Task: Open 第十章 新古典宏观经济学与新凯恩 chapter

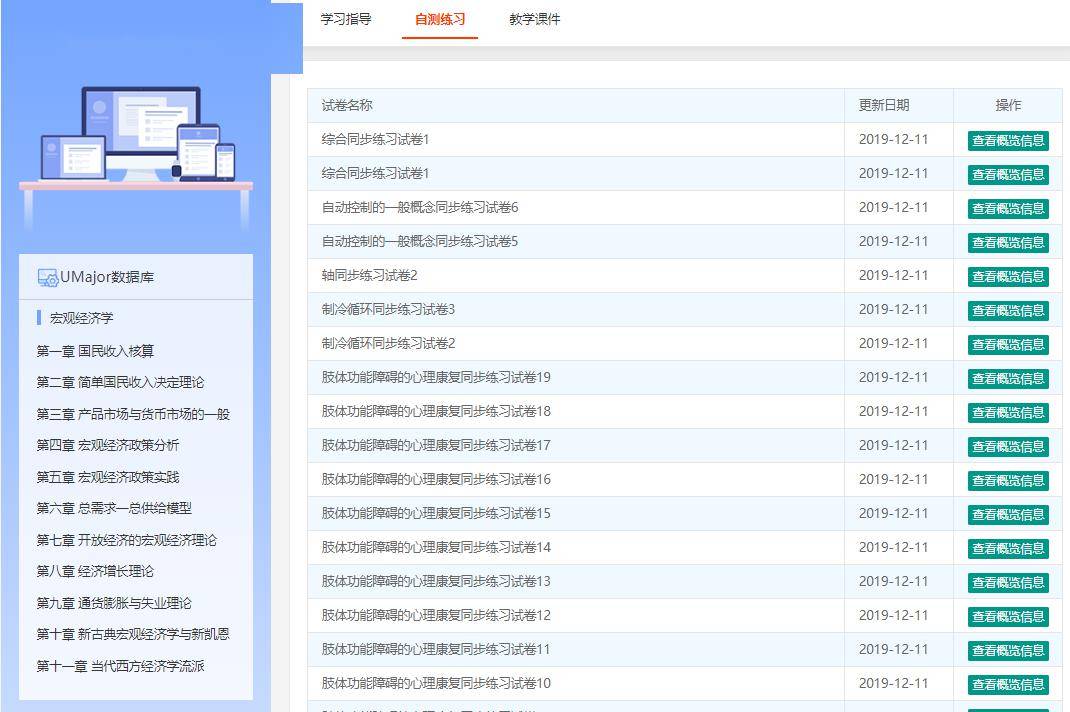Action: (x=133, y=634)
